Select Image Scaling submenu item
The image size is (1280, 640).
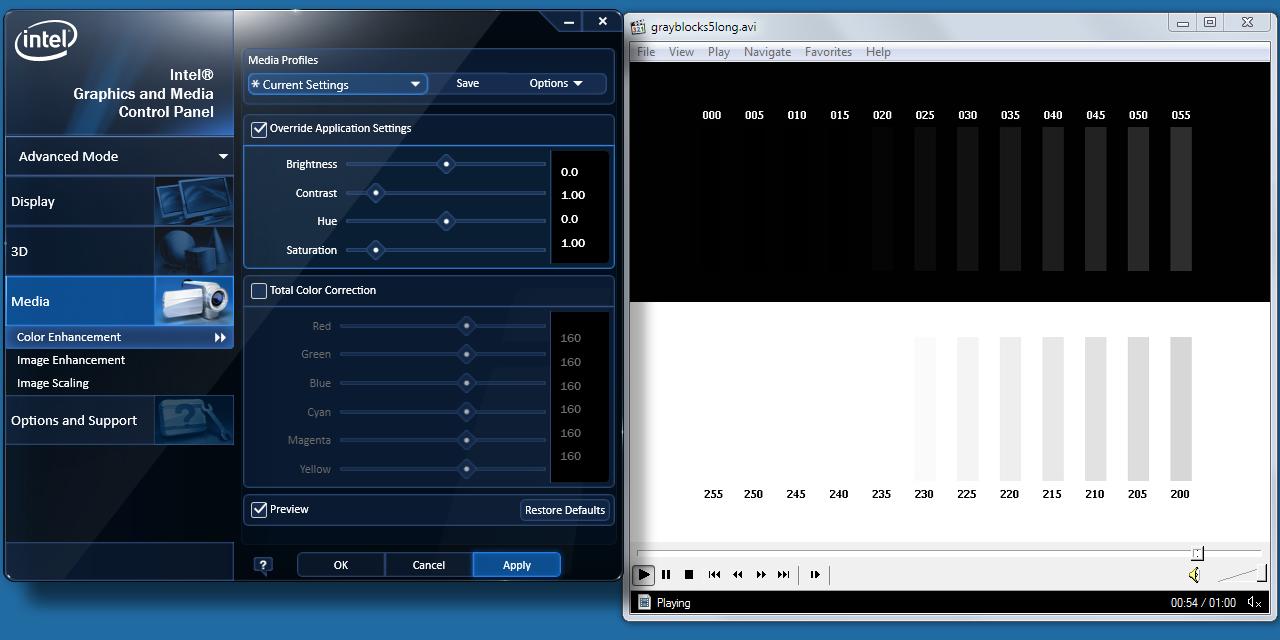pyautogui.click(x=53, y=383)
